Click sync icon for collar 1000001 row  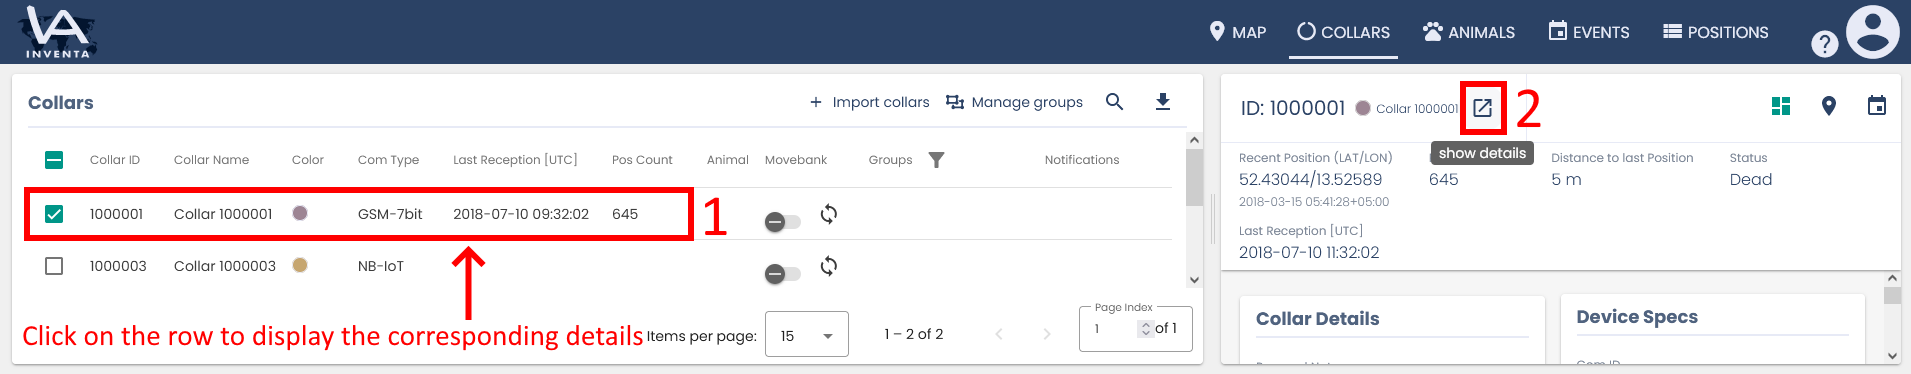(829, 214)
